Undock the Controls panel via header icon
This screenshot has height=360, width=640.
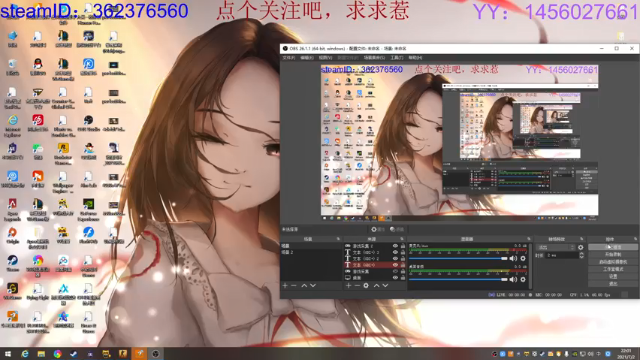(636, 239)
